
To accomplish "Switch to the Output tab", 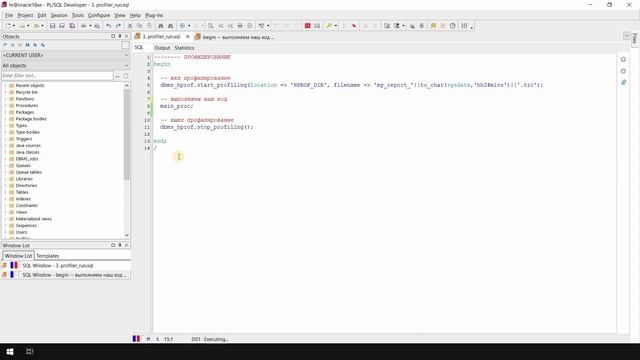I will [x=162, y=48].
